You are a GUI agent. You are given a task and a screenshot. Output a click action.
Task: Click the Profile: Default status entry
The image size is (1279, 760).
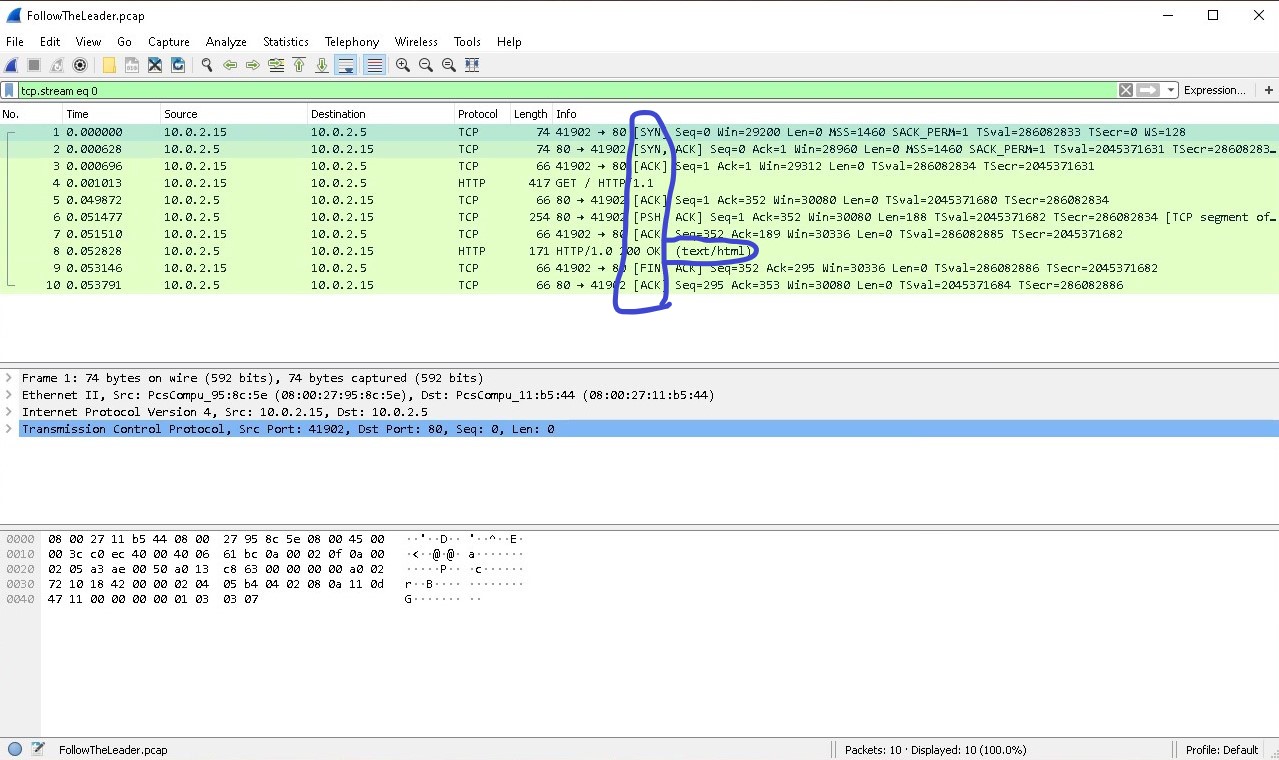1221,750
